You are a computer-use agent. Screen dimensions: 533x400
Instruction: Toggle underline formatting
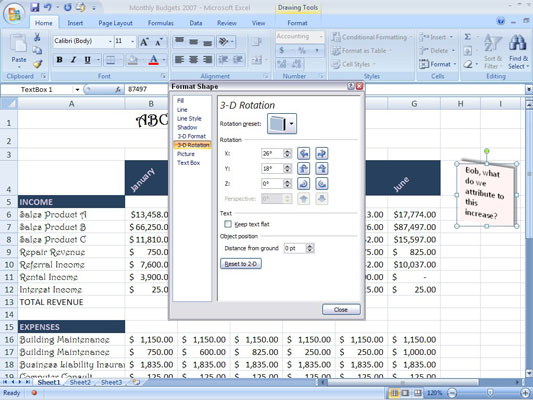pos(87,60)
